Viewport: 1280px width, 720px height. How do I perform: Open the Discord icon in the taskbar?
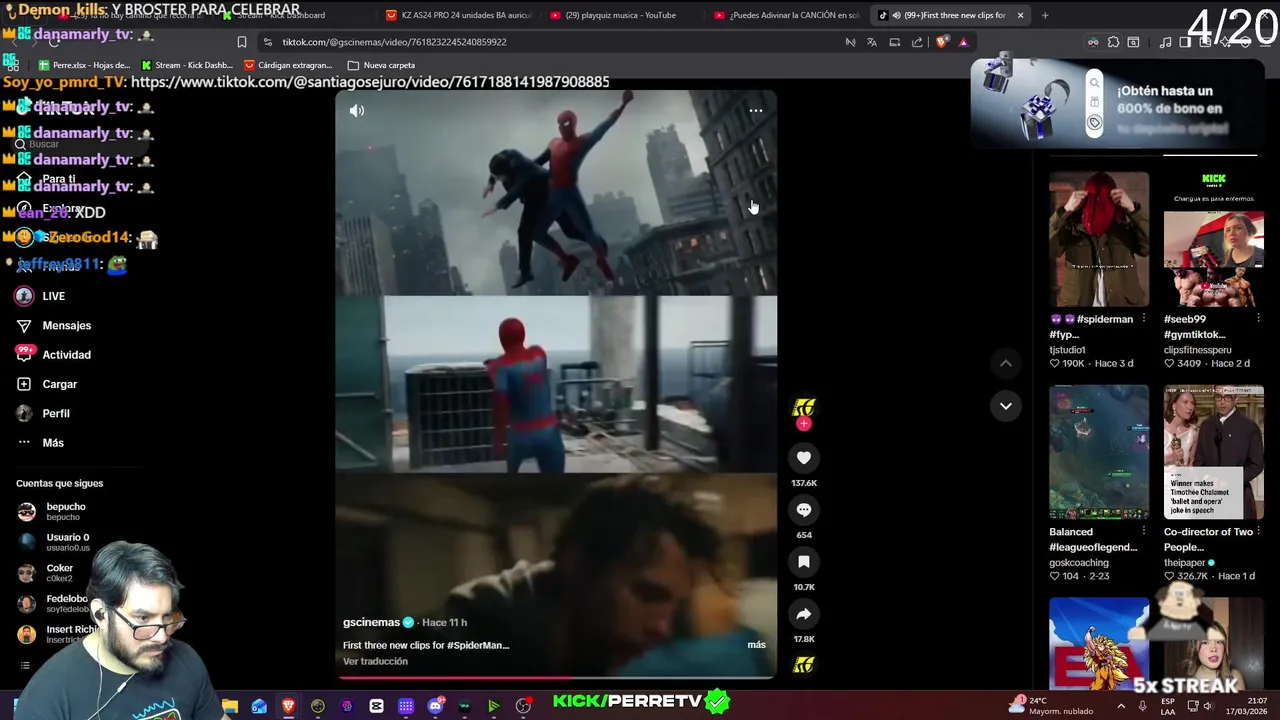[435, 706]
